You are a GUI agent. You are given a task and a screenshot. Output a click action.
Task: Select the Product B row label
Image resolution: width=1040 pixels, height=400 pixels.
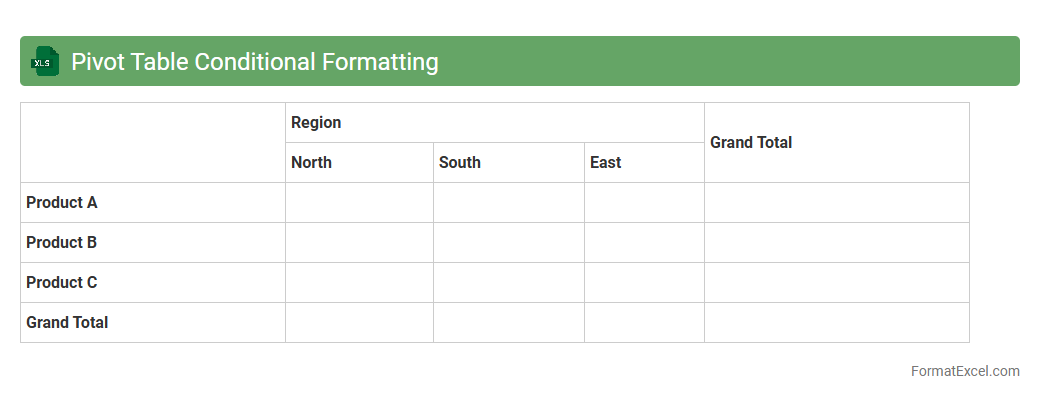pyautogui.click(x=152, y=243)
